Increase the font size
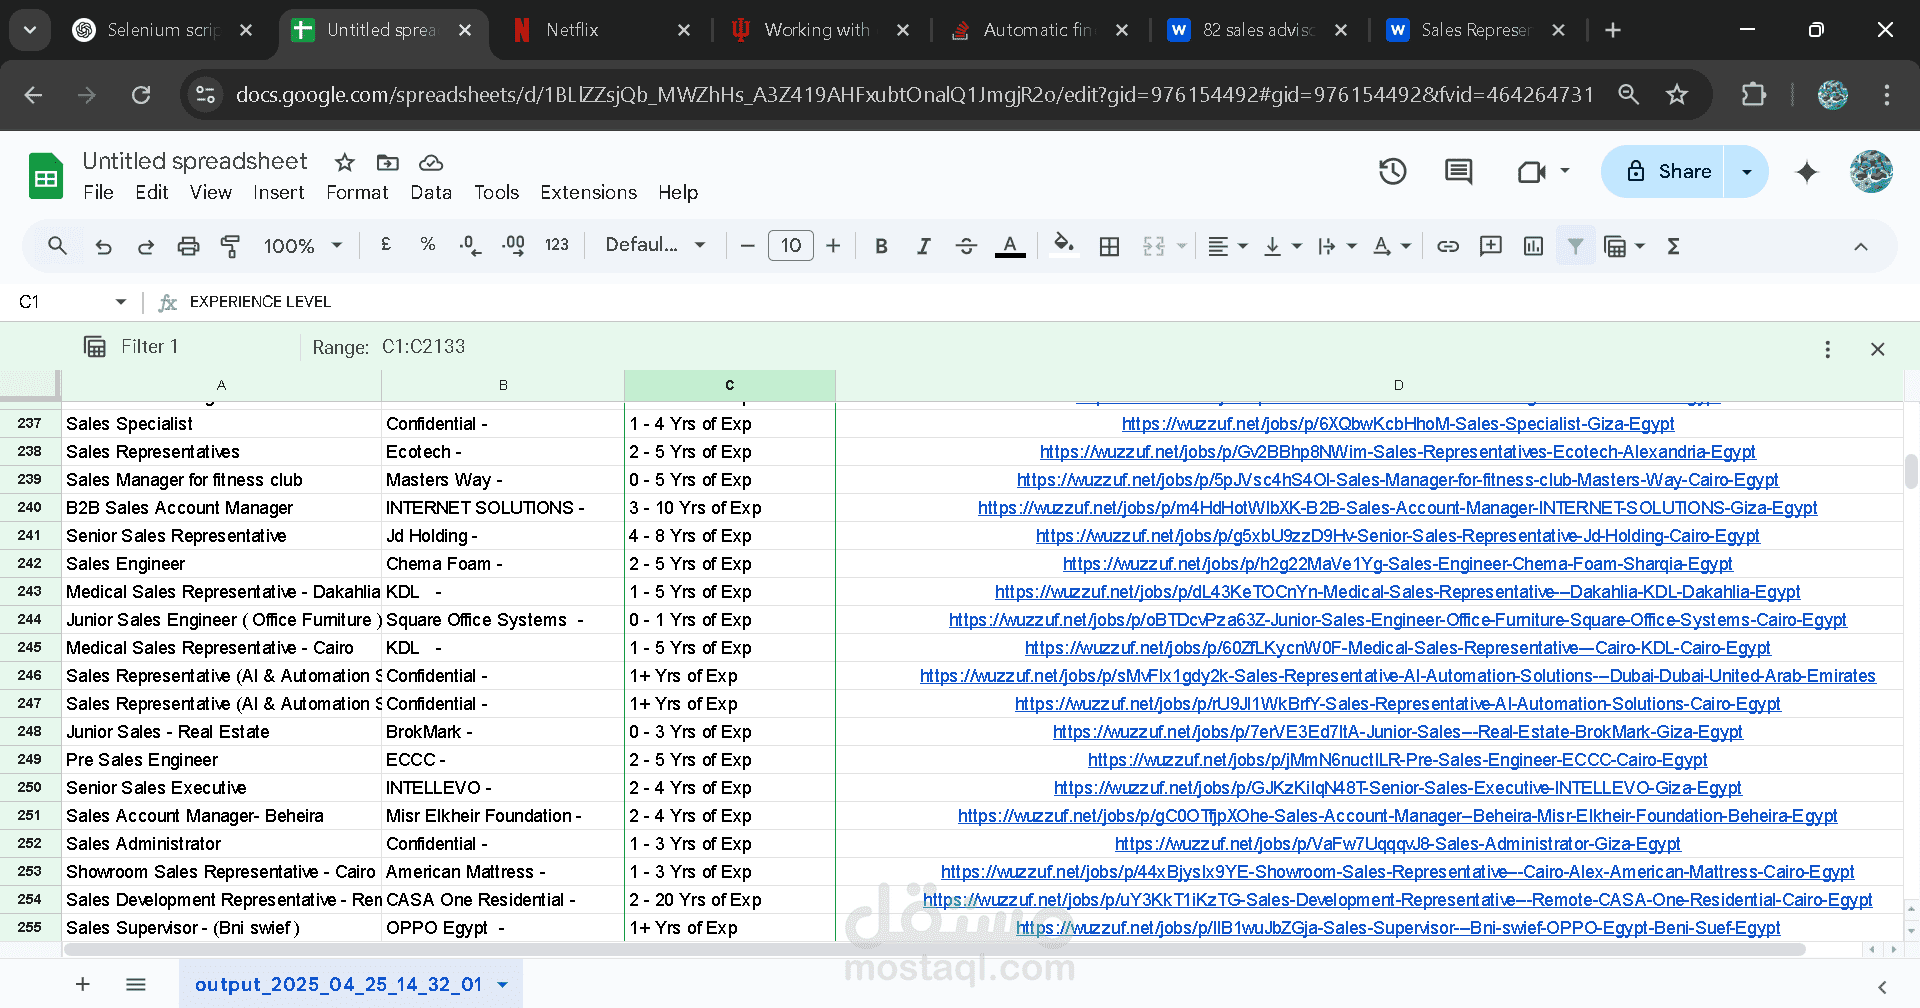The width and height of the screenshot is (1920, 1008). click(x=833, y=246)
